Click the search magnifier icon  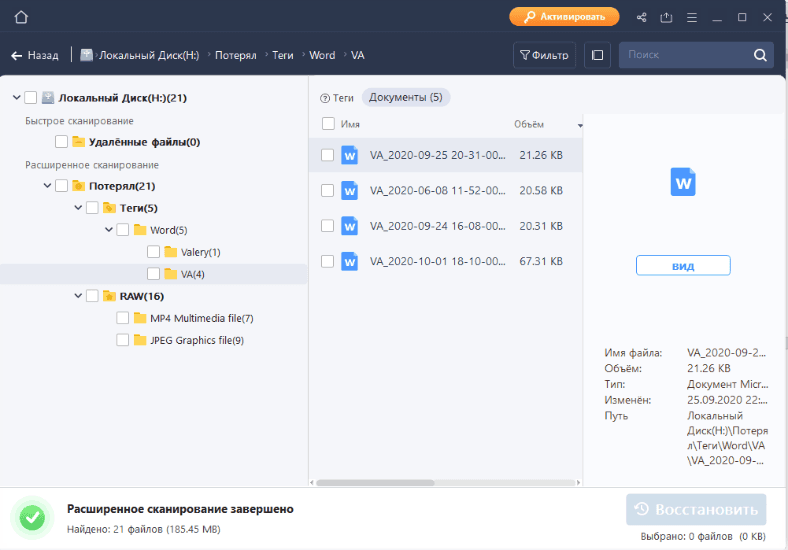pos(760,55)
